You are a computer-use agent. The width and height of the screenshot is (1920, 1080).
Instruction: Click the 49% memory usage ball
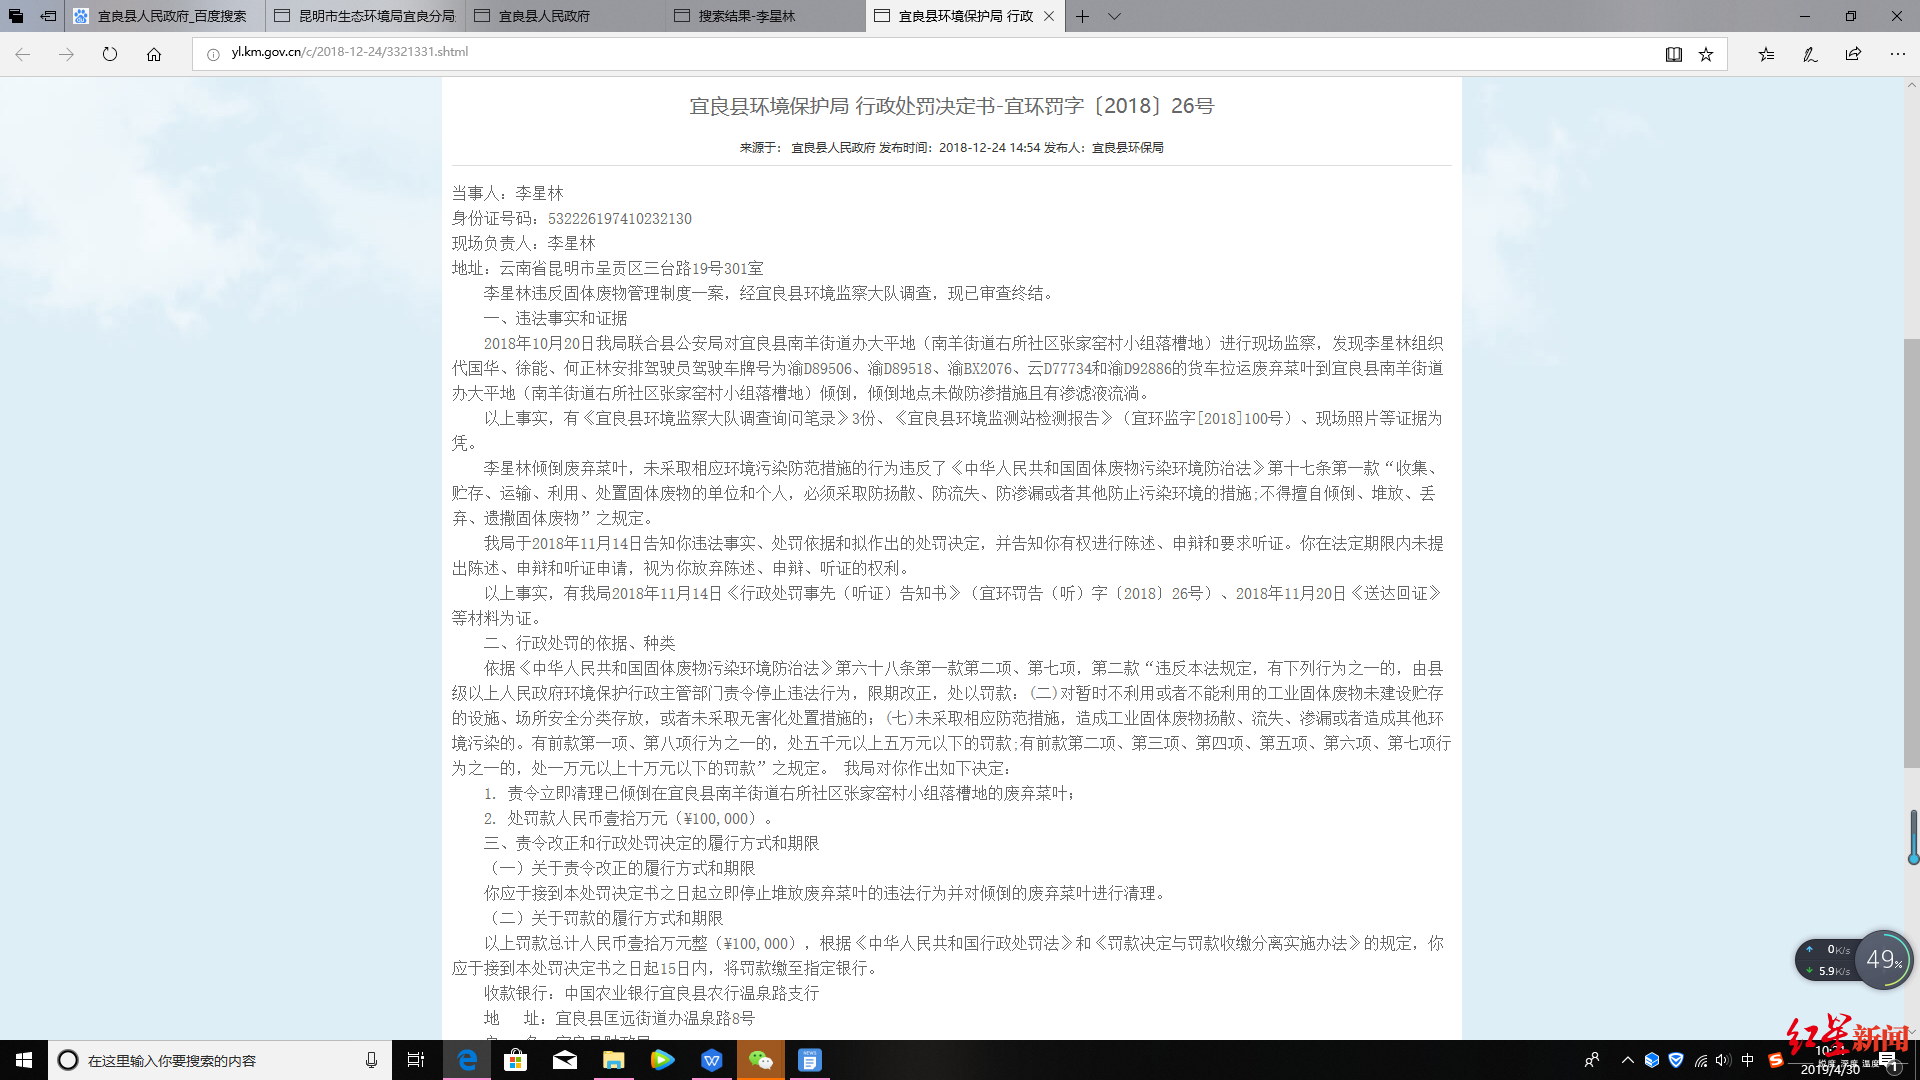pos(1884,960)
